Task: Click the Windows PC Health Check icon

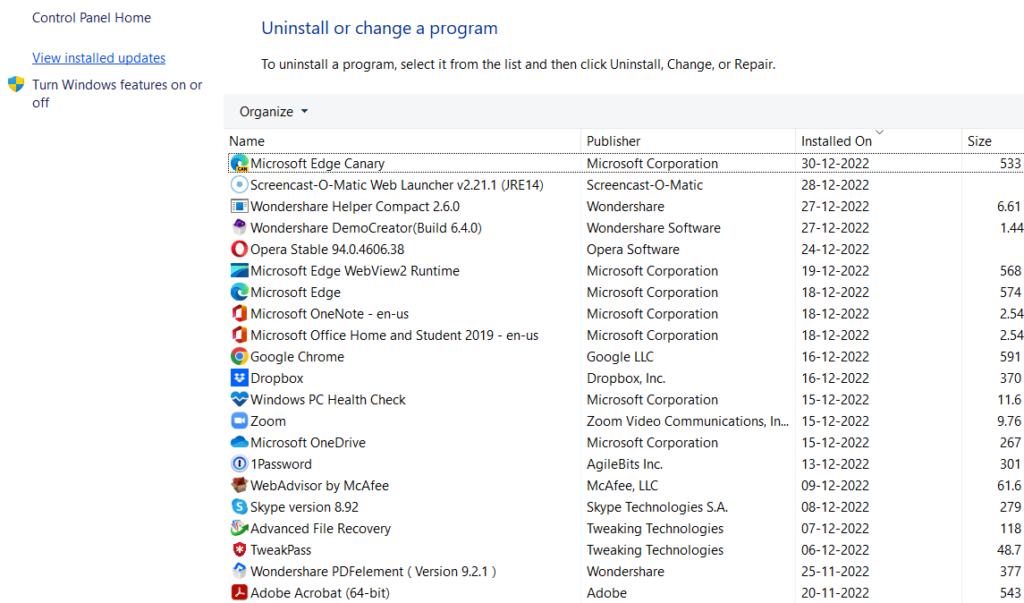Action: pos(240,399)
